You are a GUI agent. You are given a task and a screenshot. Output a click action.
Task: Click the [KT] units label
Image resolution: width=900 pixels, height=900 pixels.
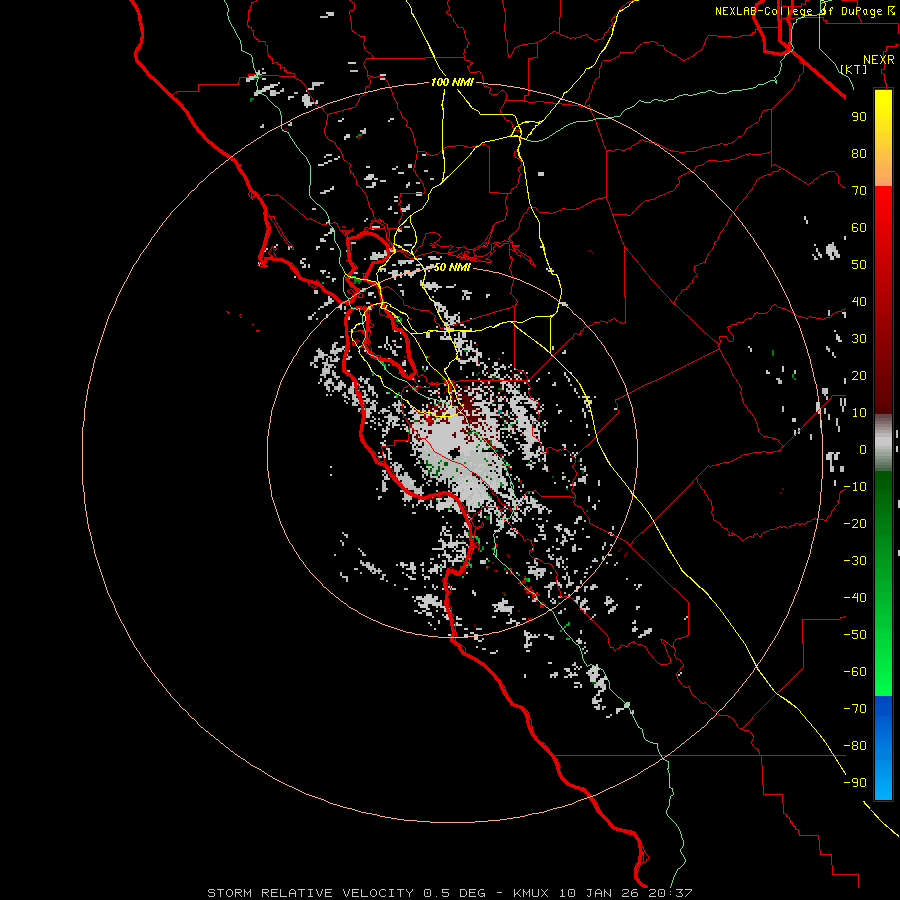pos(853,69)
